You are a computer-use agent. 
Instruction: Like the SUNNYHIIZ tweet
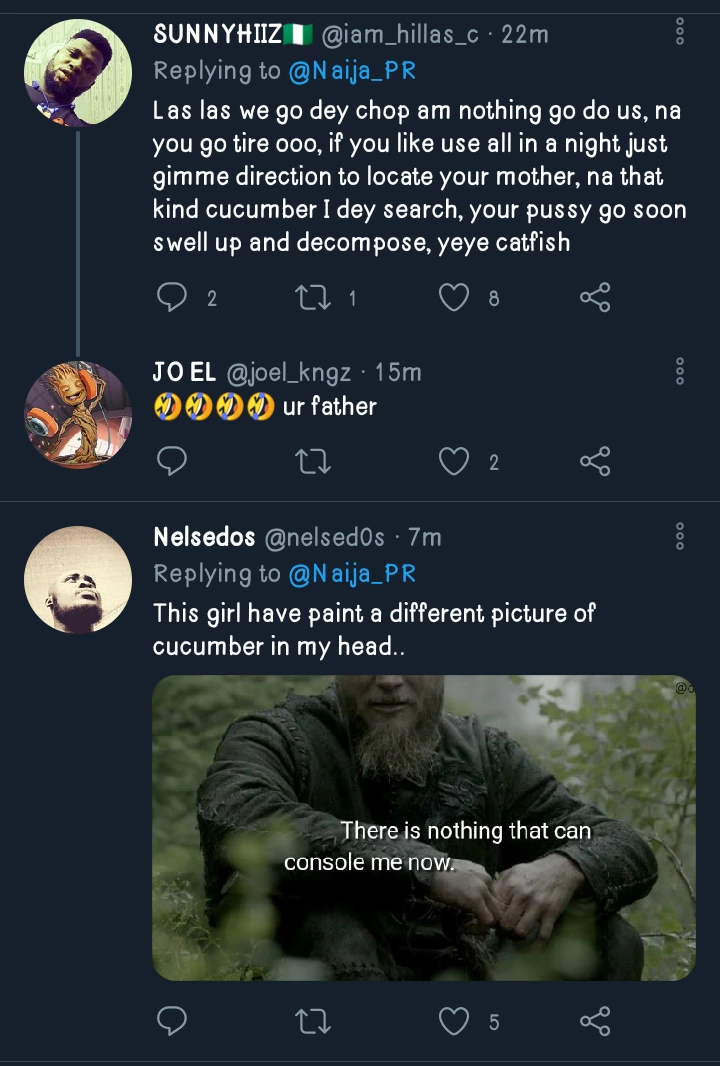click(x=455, y=297)
